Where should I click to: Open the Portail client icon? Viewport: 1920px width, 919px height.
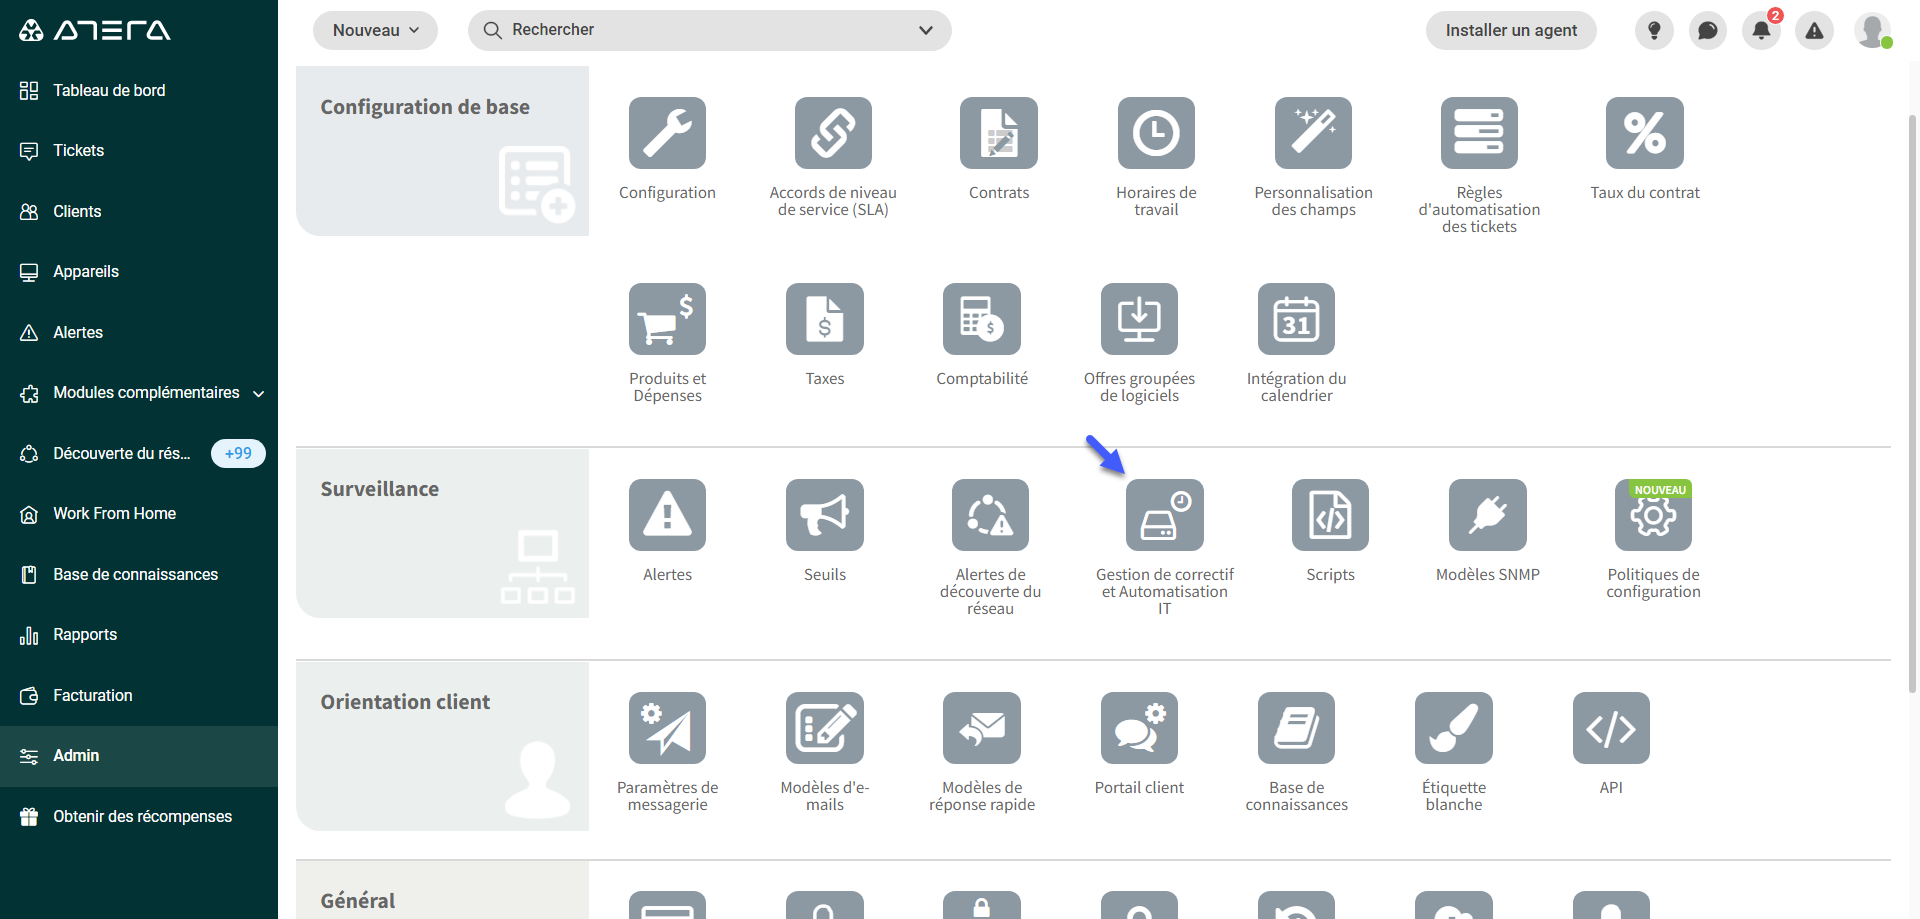point(1139,728)
